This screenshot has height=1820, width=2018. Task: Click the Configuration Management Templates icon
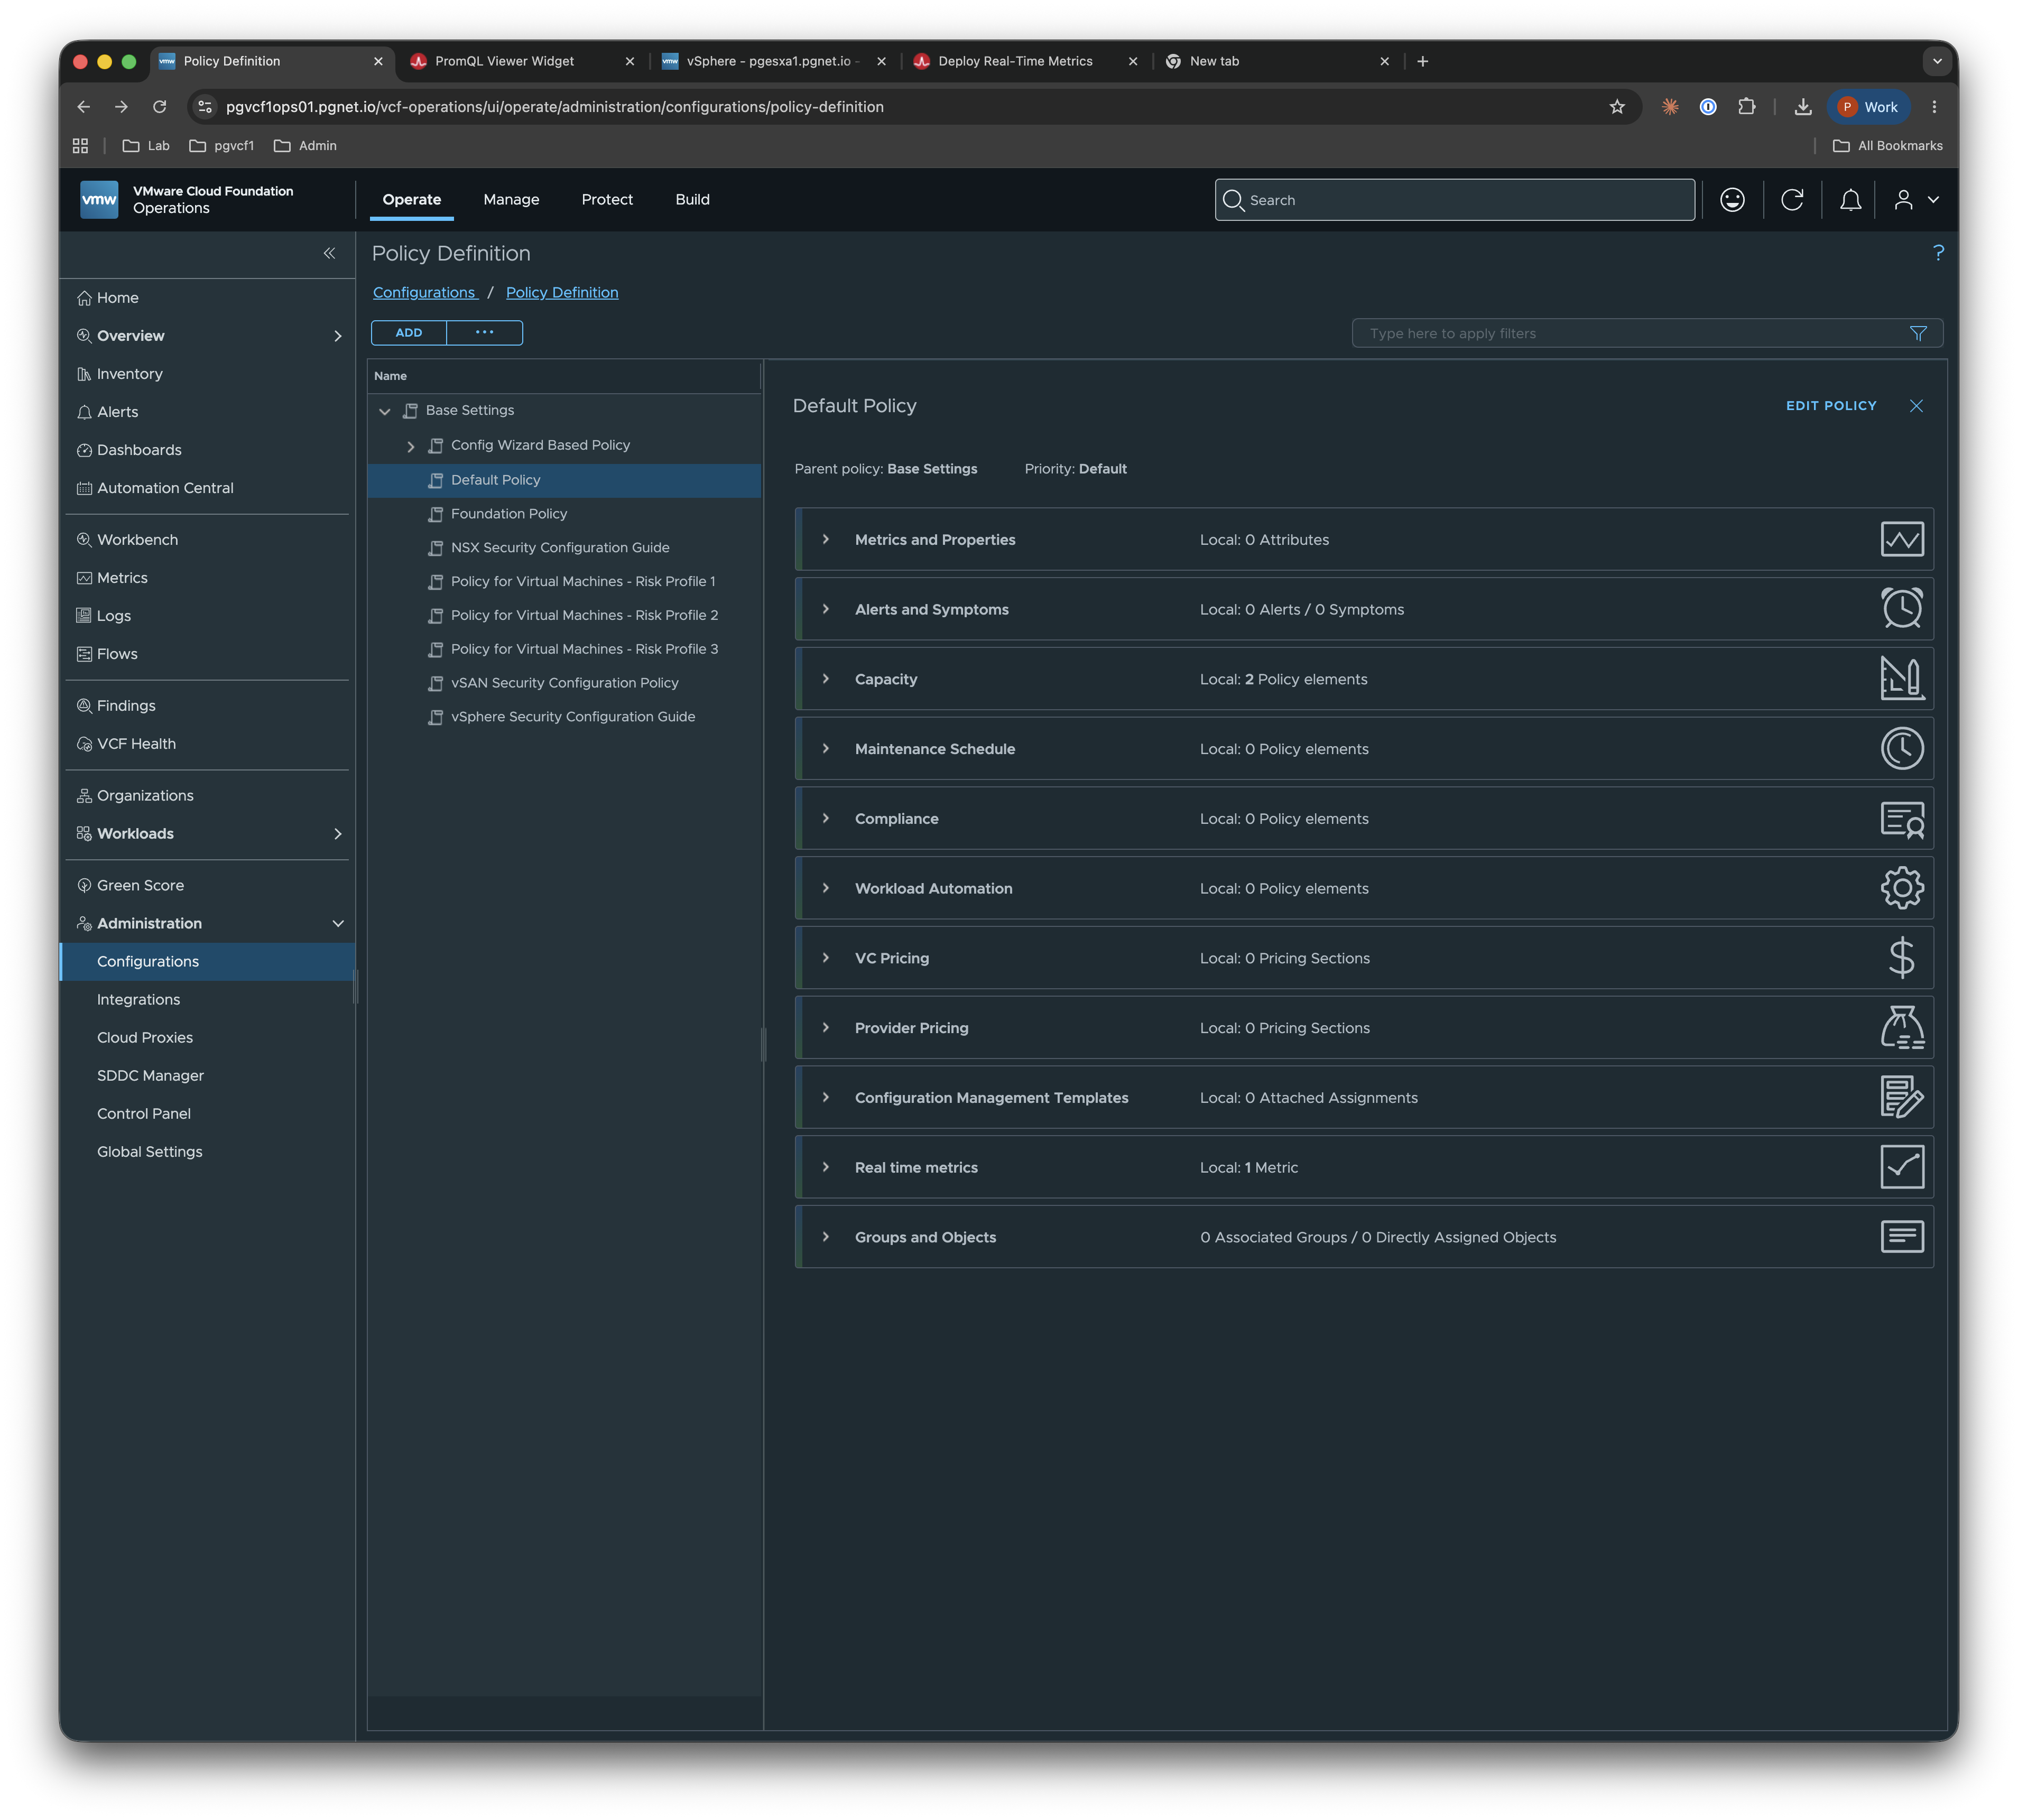[x=1902, y=1097]
